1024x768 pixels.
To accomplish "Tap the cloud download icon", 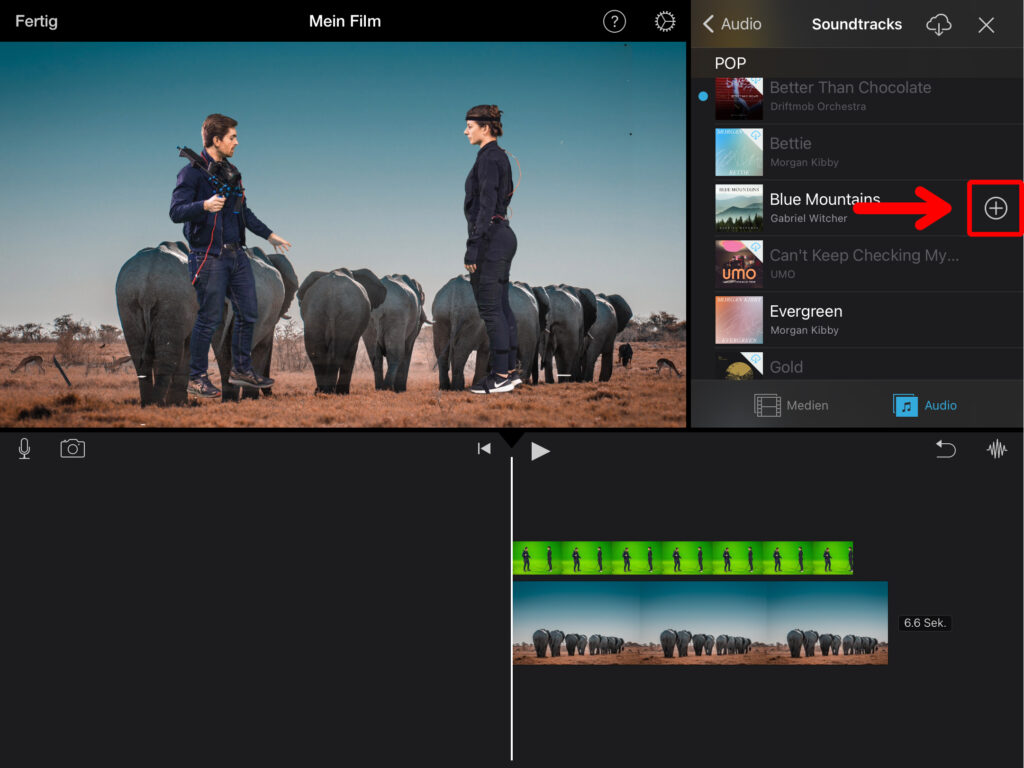I will (938, 25).
